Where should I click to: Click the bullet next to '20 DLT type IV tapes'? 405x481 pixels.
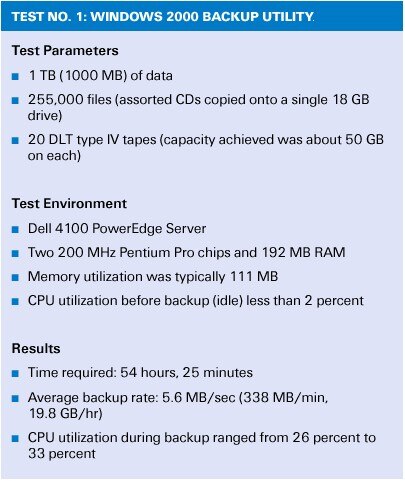tap(15, 140)
